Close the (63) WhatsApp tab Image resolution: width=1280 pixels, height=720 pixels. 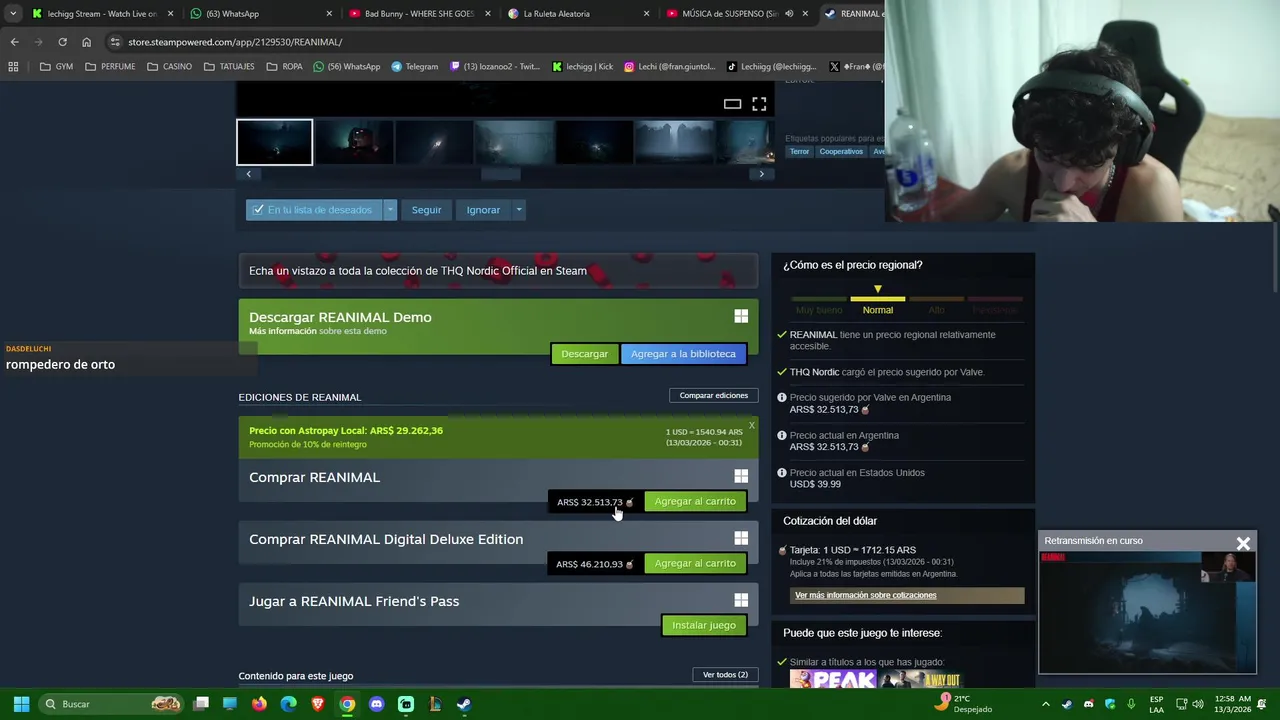click(329, 14)
